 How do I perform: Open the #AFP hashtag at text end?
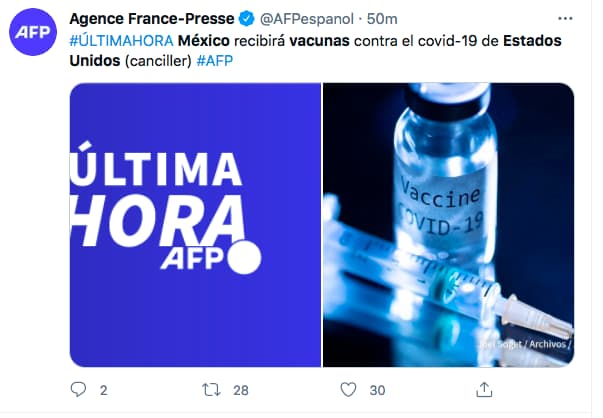pos(215,62)
